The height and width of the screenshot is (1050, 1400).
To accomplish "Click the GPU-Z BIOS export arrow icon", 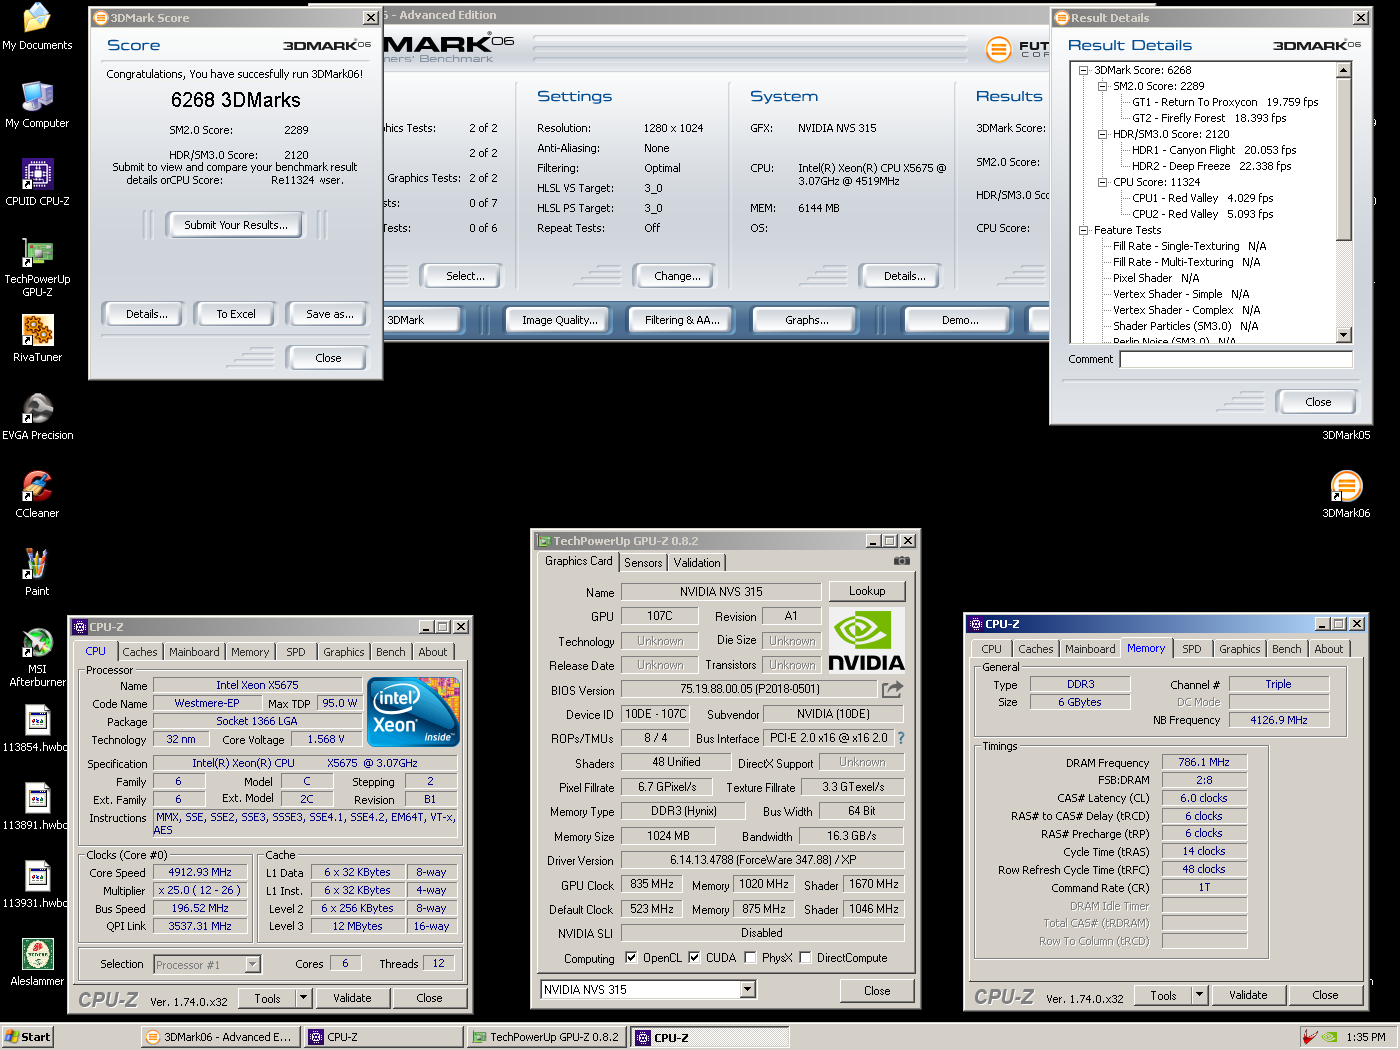I will pos(892,689).
